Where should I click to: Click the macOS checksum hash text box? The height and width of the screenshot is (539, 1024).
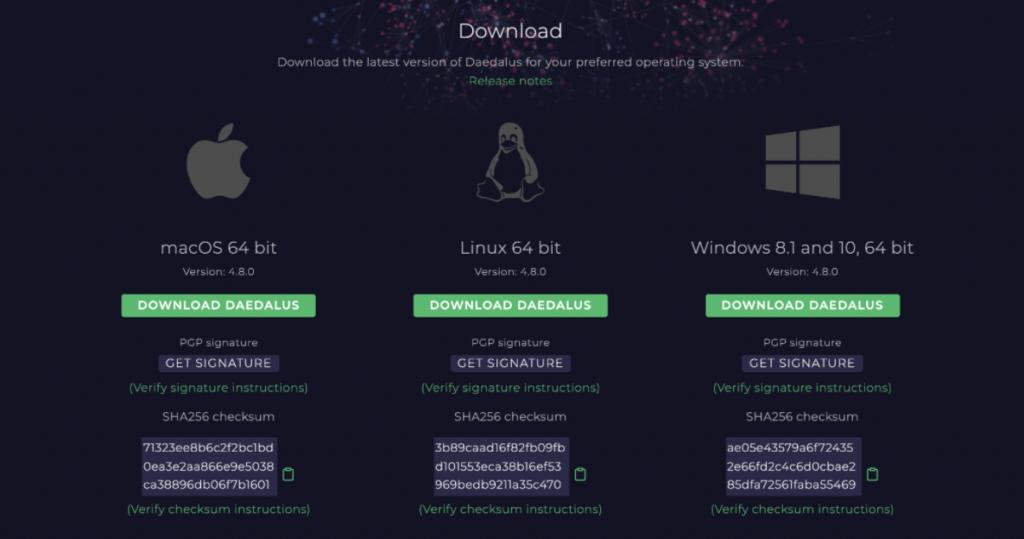[x=208, y=466]
